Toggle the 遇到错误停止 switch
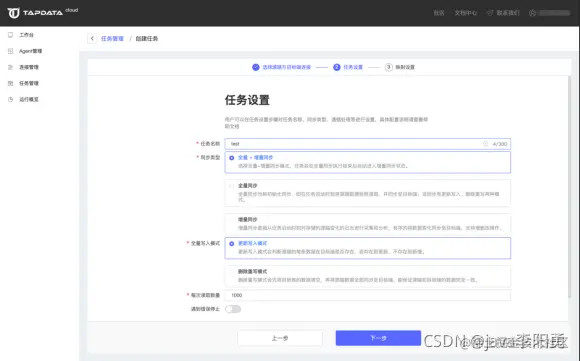580x361 pixels. (x=233, y=309)
